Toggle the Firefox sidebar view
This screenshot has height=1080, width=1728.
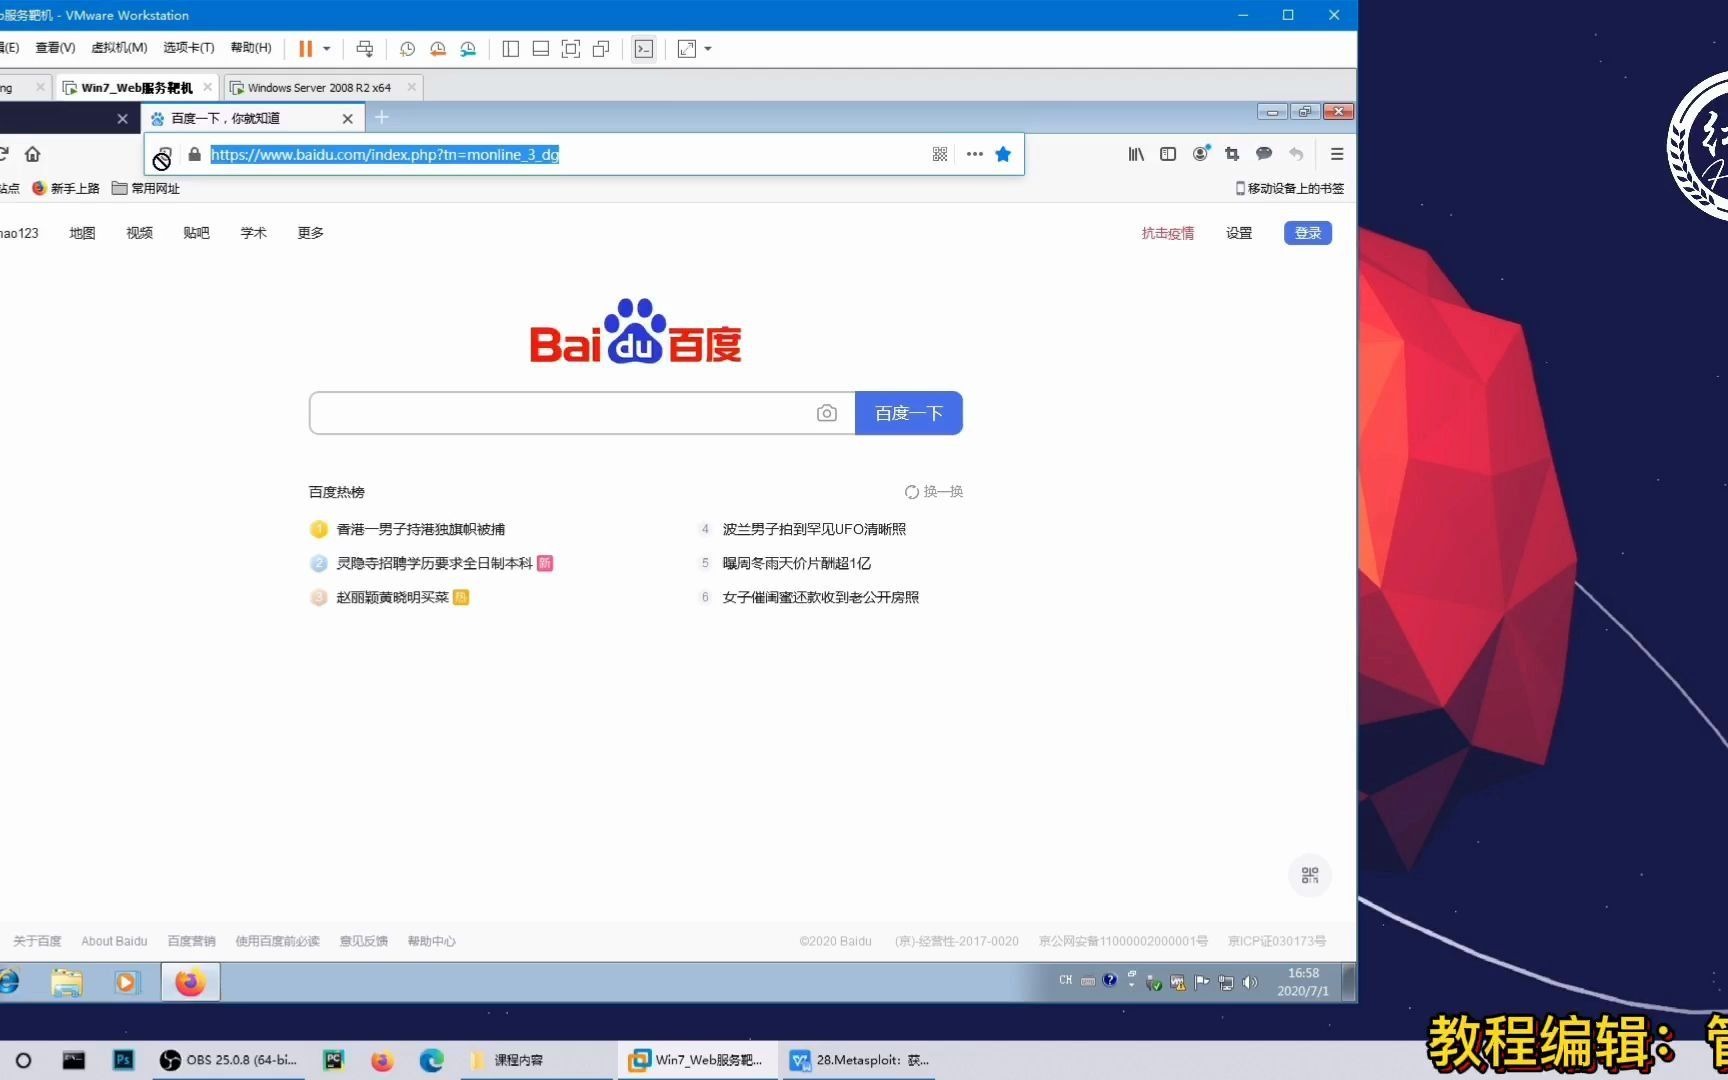pyautogui.click(x=1168, y=154)
